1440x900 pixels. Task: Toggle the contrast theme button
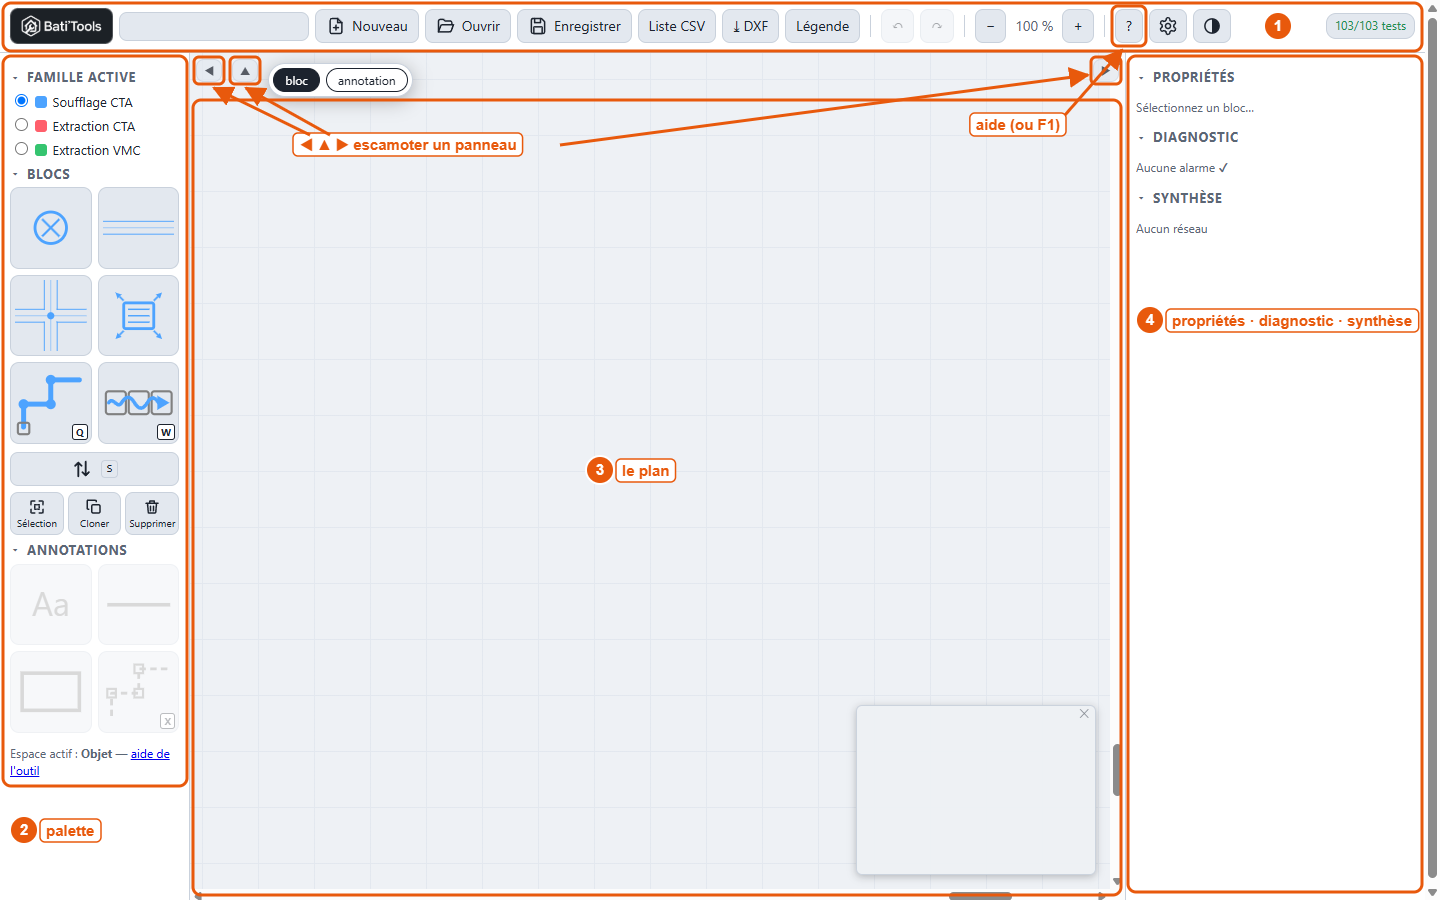point(1212,26)
